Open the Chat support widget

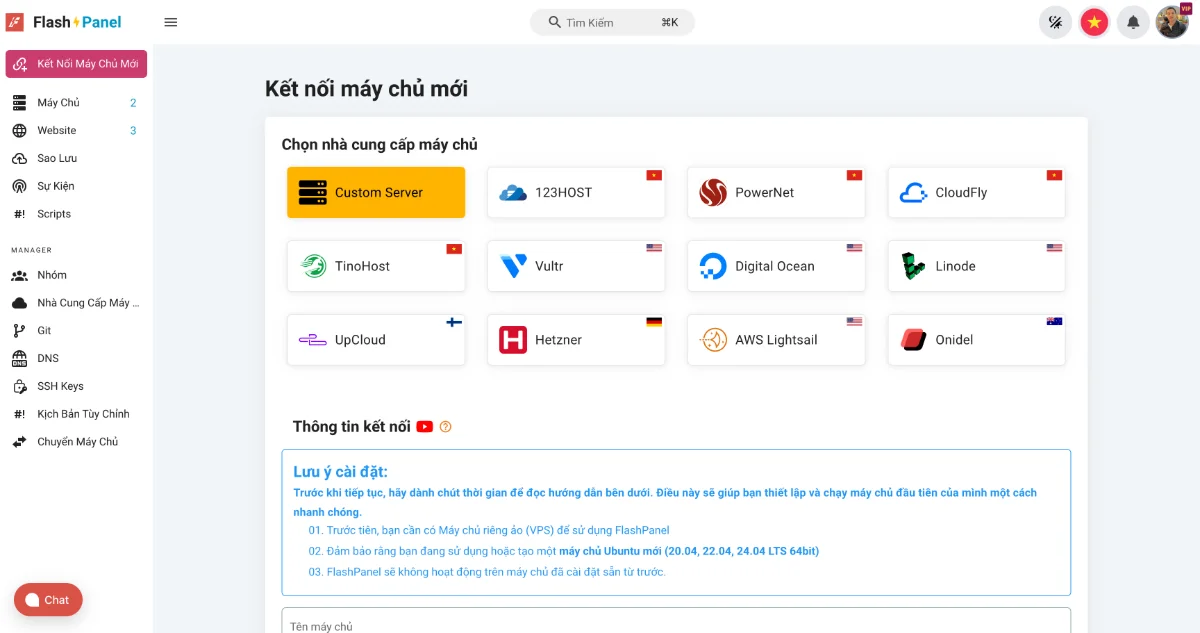[x=47, y=600]
